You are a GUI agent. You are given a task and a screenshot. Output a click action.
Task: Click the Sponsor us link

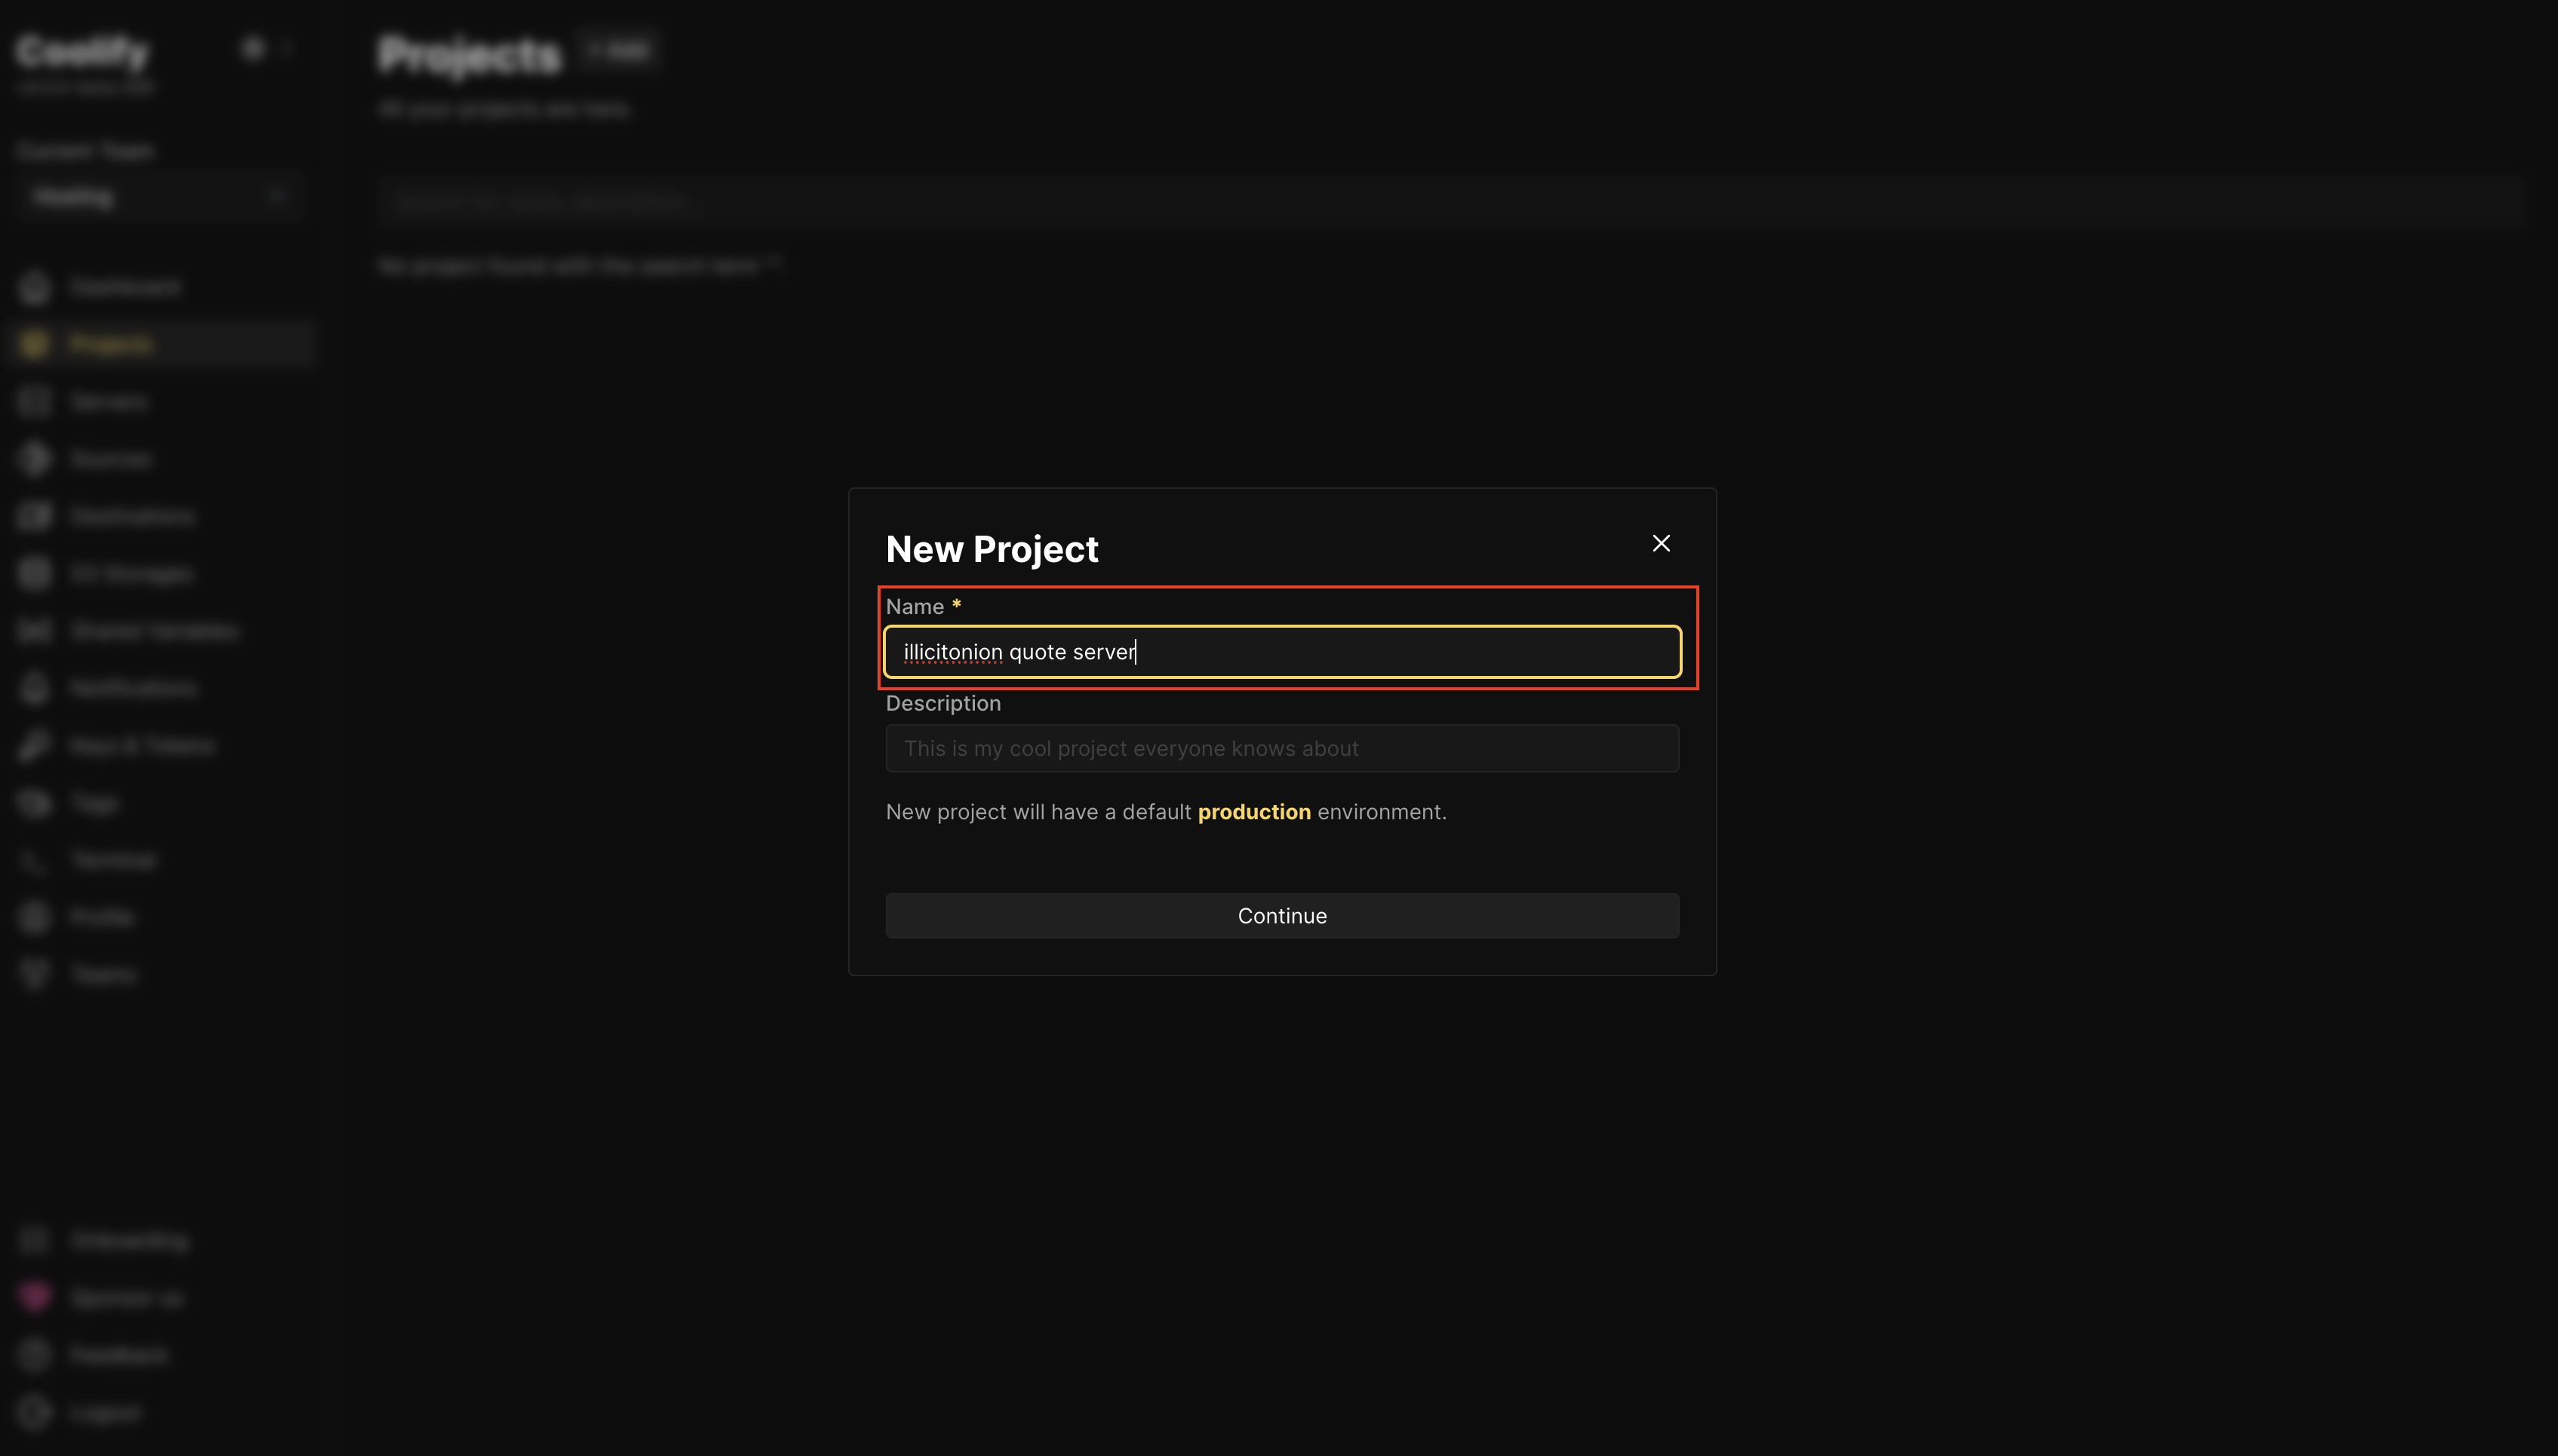pyautogui.click(x=126, y=1297)
